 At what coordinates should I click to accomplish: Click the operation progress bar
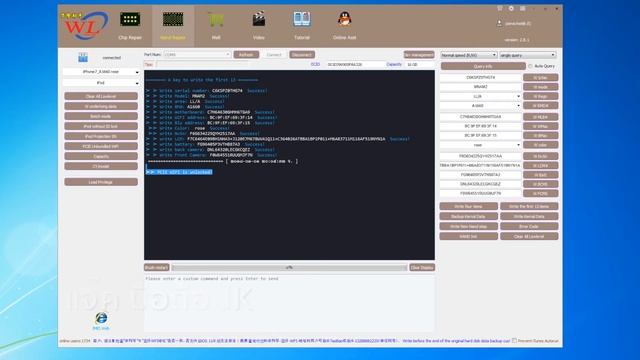coord(289,267)
